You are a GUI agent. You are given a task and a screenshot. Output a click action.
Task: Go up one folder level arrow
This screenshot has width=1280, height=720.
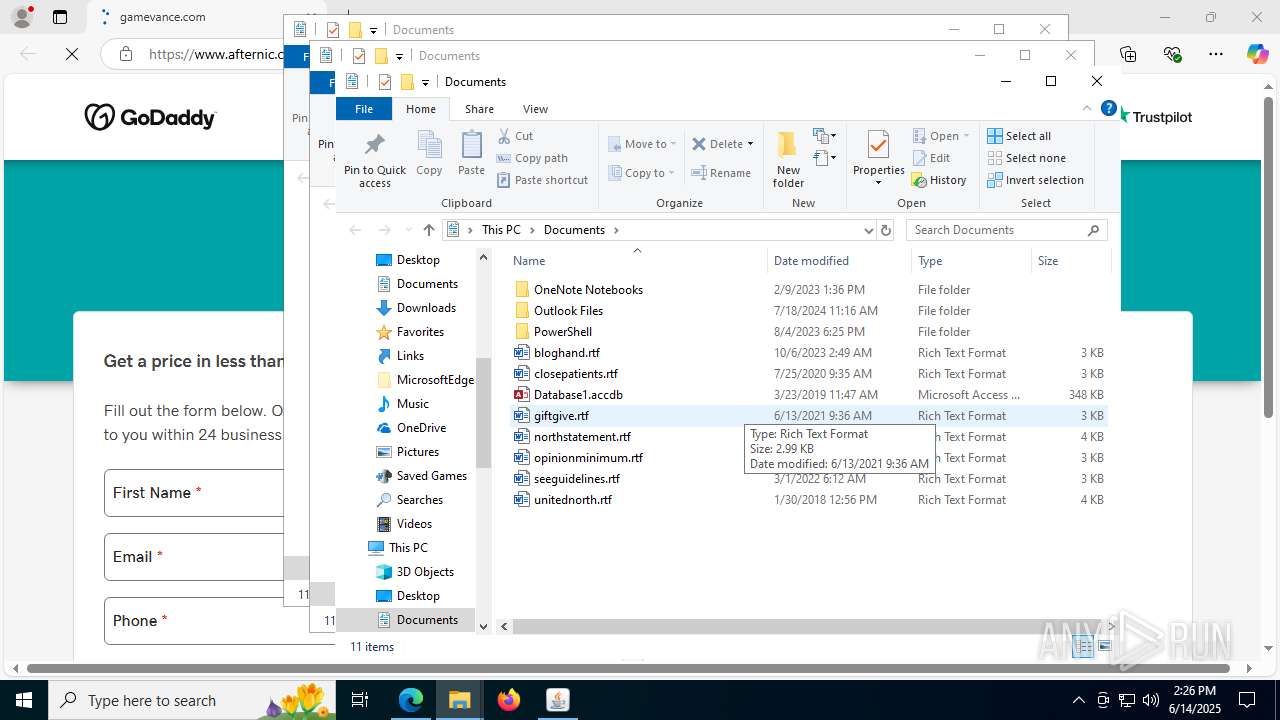(x=429, y=230)
